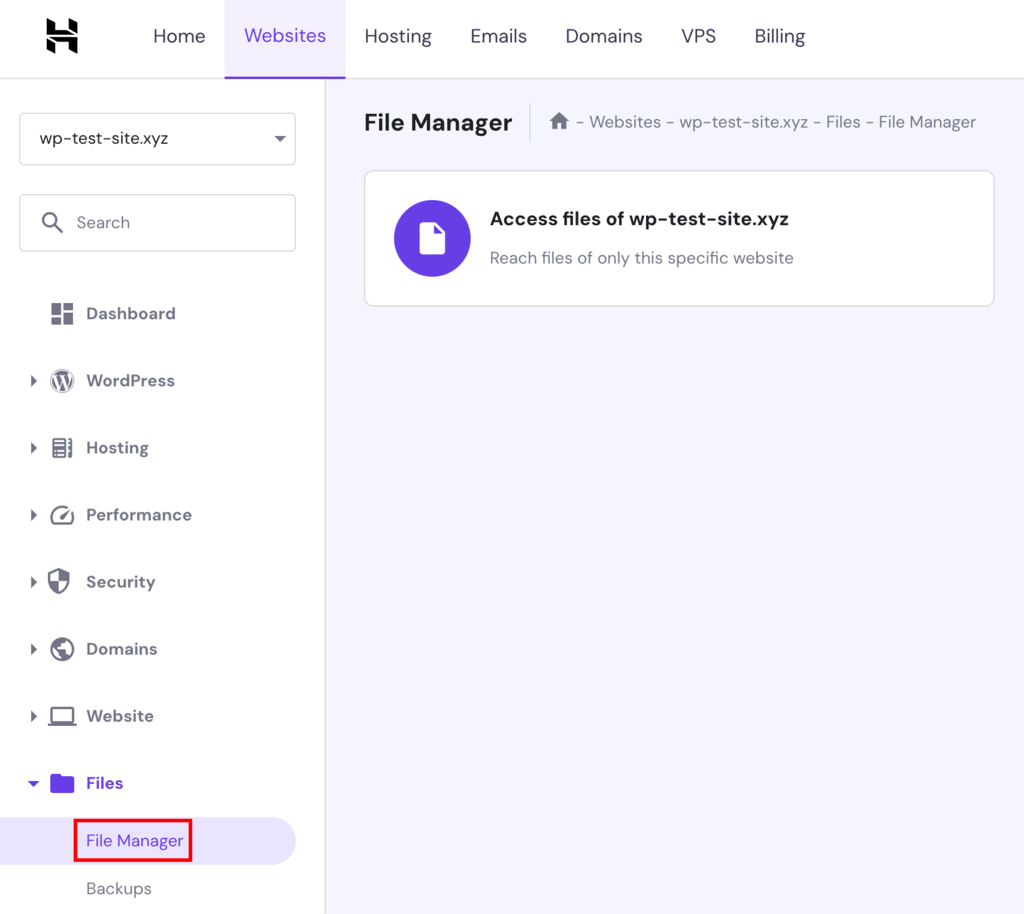Open Backups under Files

pyautogui.click(x=119, y=889)
